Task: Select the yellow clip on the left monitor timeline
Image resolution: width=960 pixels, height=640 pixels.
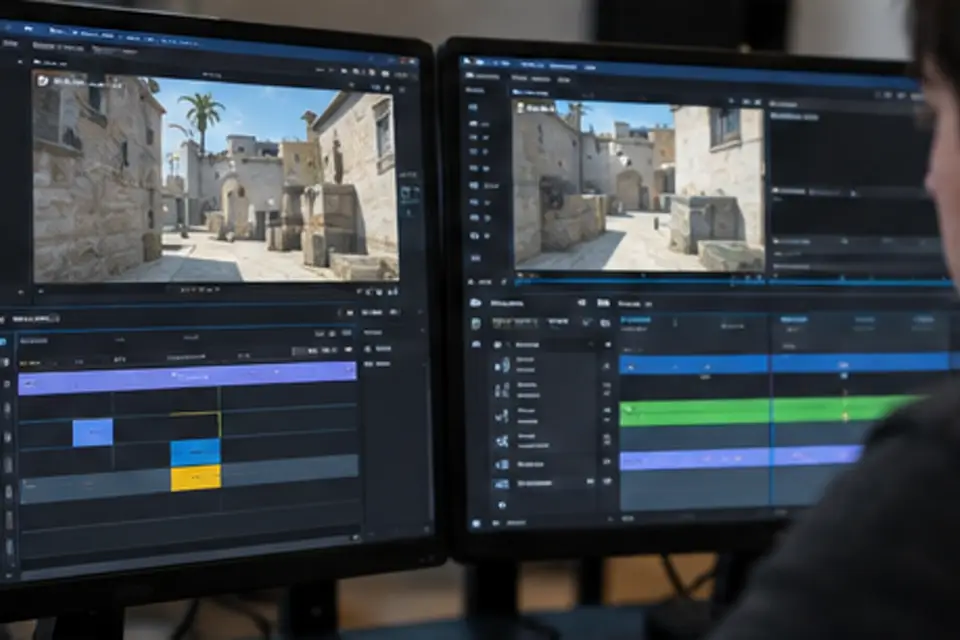Action: [x=195, y=478]
